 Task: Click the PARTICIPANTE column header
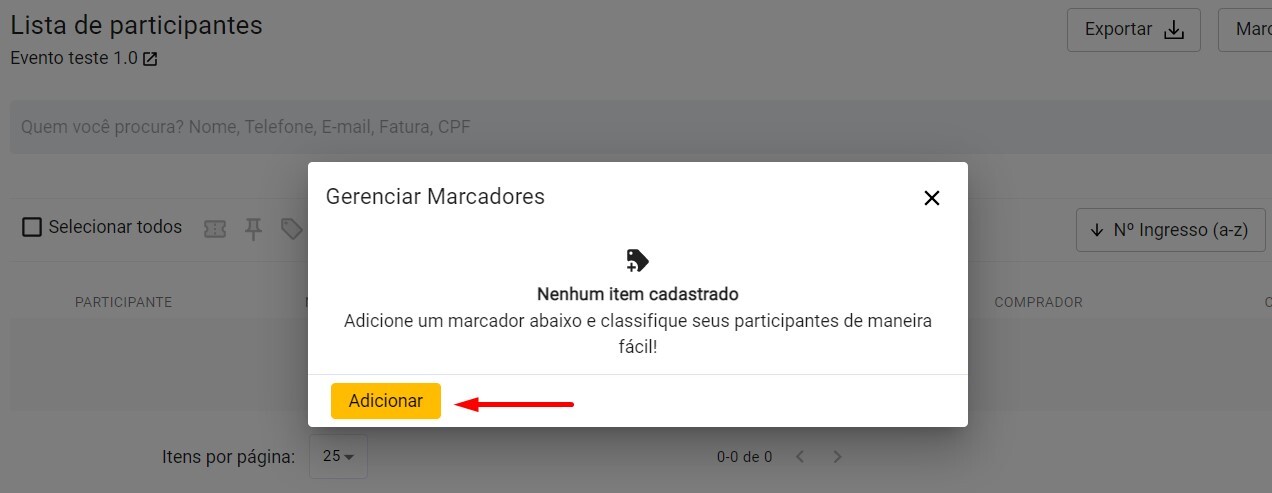tap(124, 302)
